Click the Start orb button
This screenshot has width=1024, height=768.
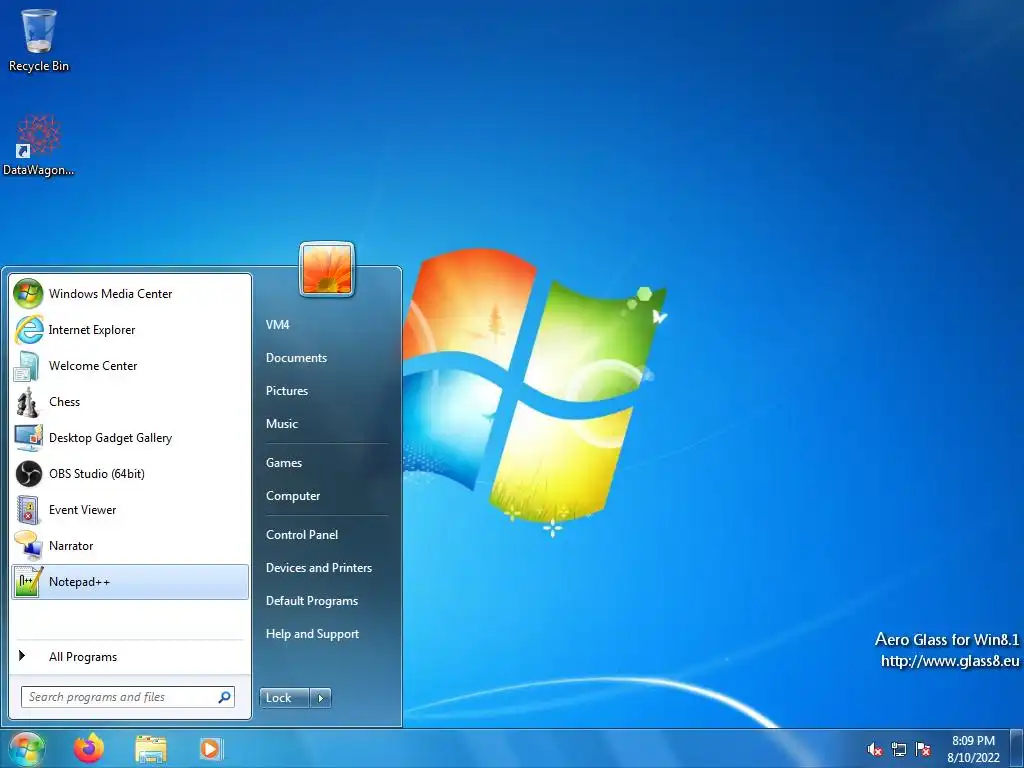click(27, 749)
